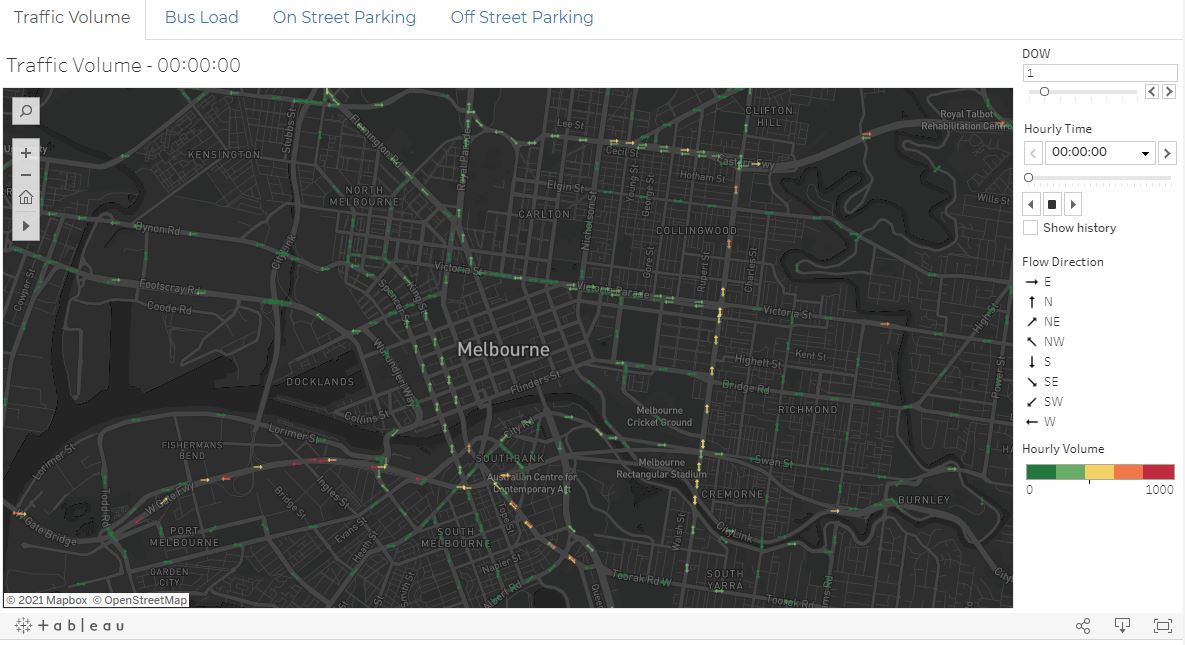Click inside the DOW value input field
1185x645 pixels.
pyautogui.click(x=1098, y=72)
